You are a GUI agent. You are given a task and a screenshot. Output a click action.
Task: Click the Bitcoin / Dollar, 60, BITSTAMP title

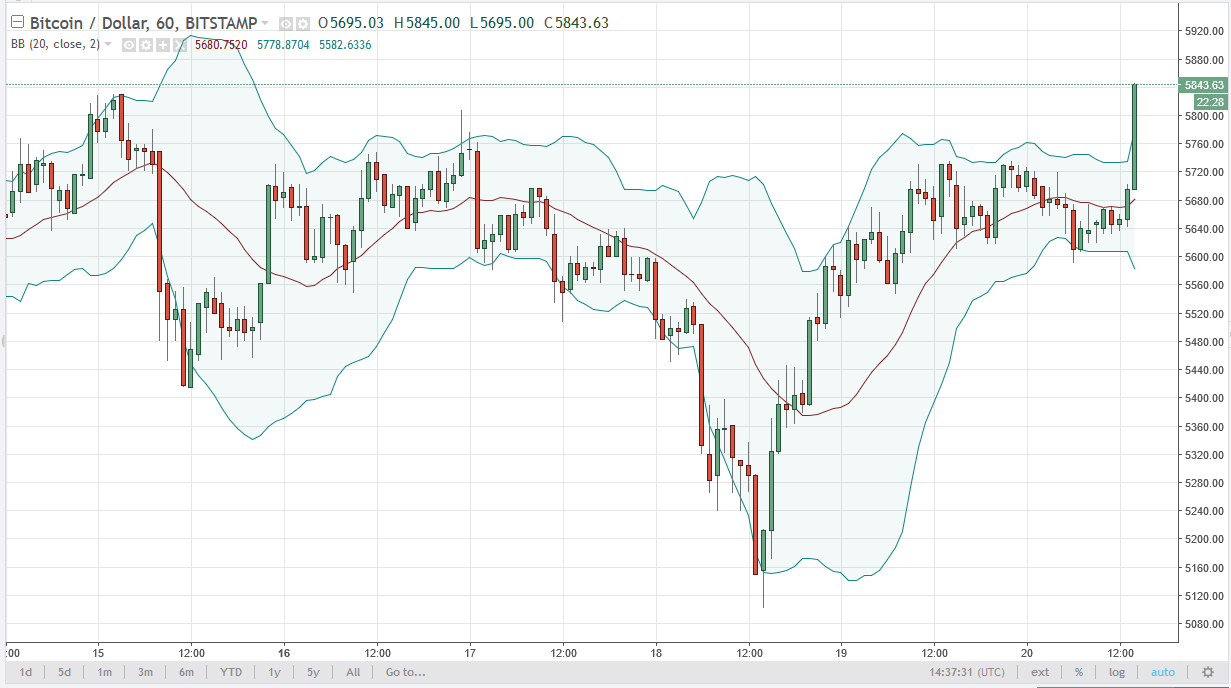click(x=143, y=23)
